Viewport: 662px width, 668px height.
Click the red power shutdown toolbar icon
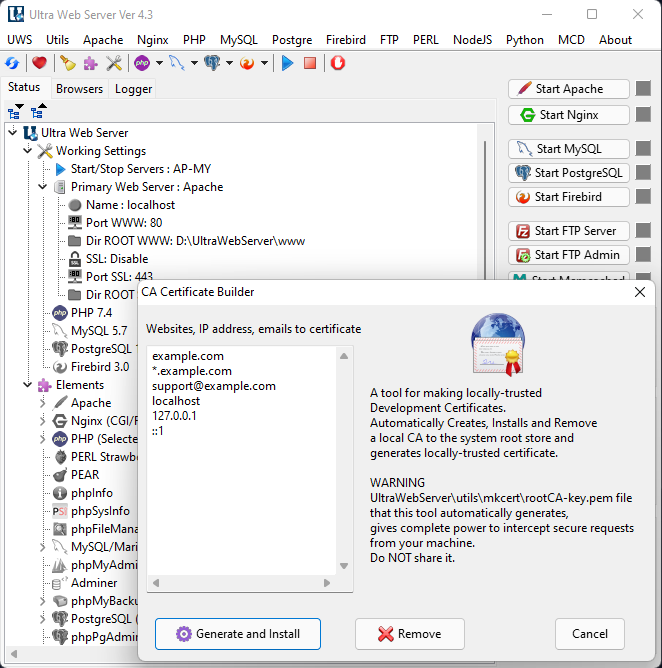(338, 63)
